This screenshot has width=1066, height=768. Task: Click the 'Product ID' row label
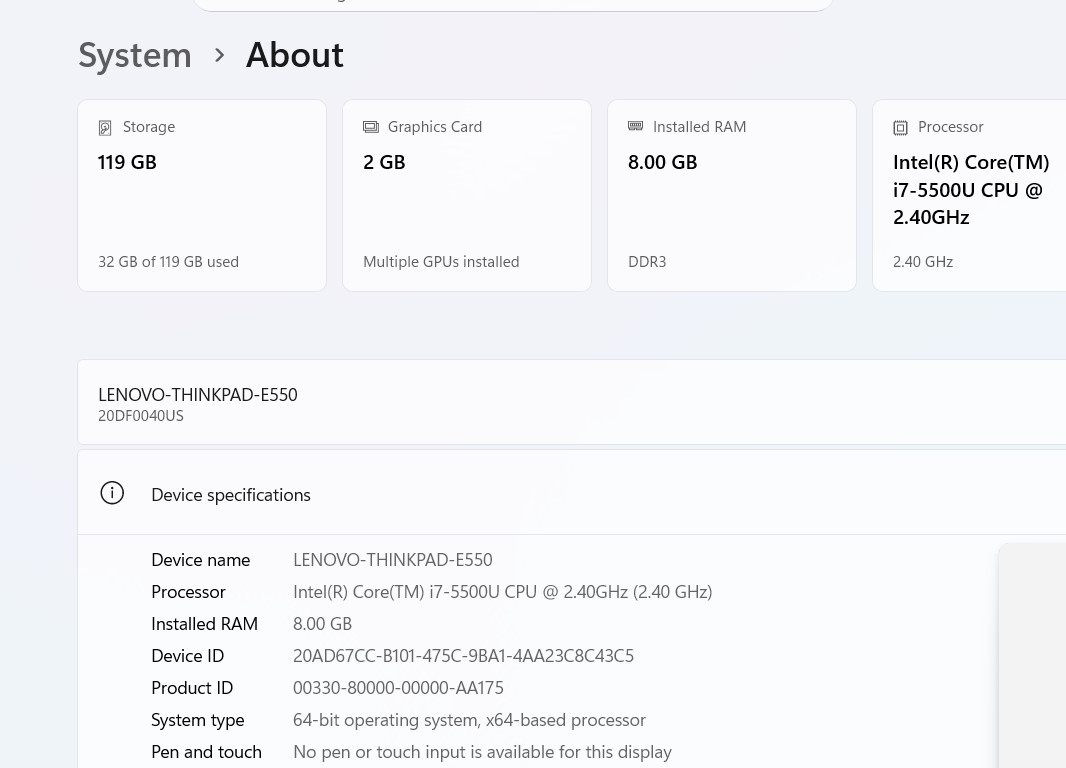tap(192, 688)
